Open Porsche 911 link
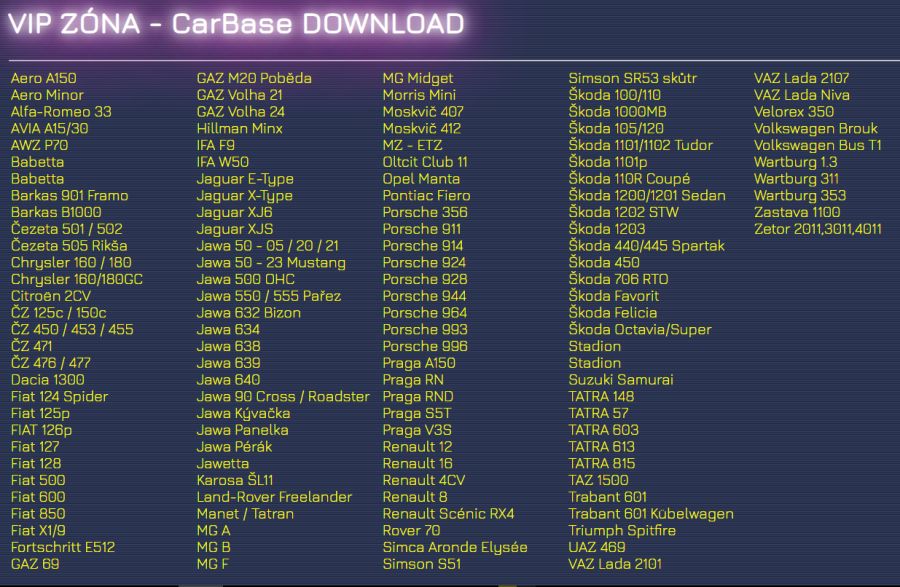900x587 pixels. 422,229
